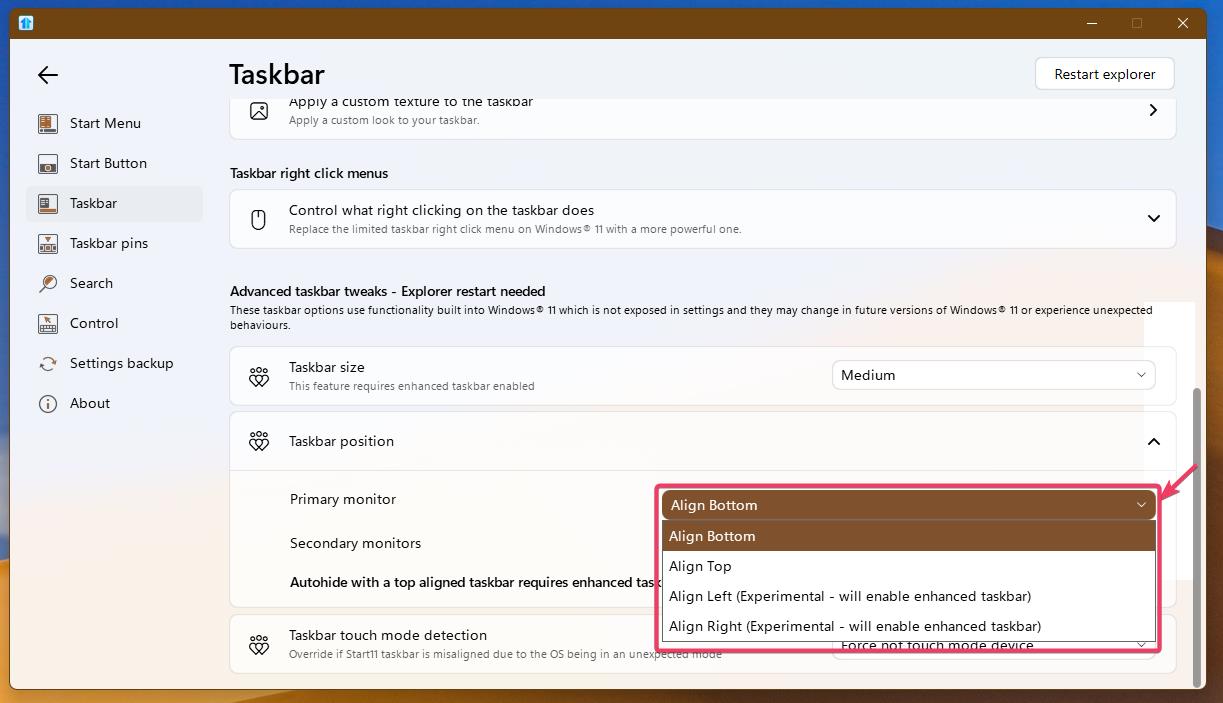Open the Start Menu icon in sidebar
The image size is (1223, 703).
coord(48,123)
